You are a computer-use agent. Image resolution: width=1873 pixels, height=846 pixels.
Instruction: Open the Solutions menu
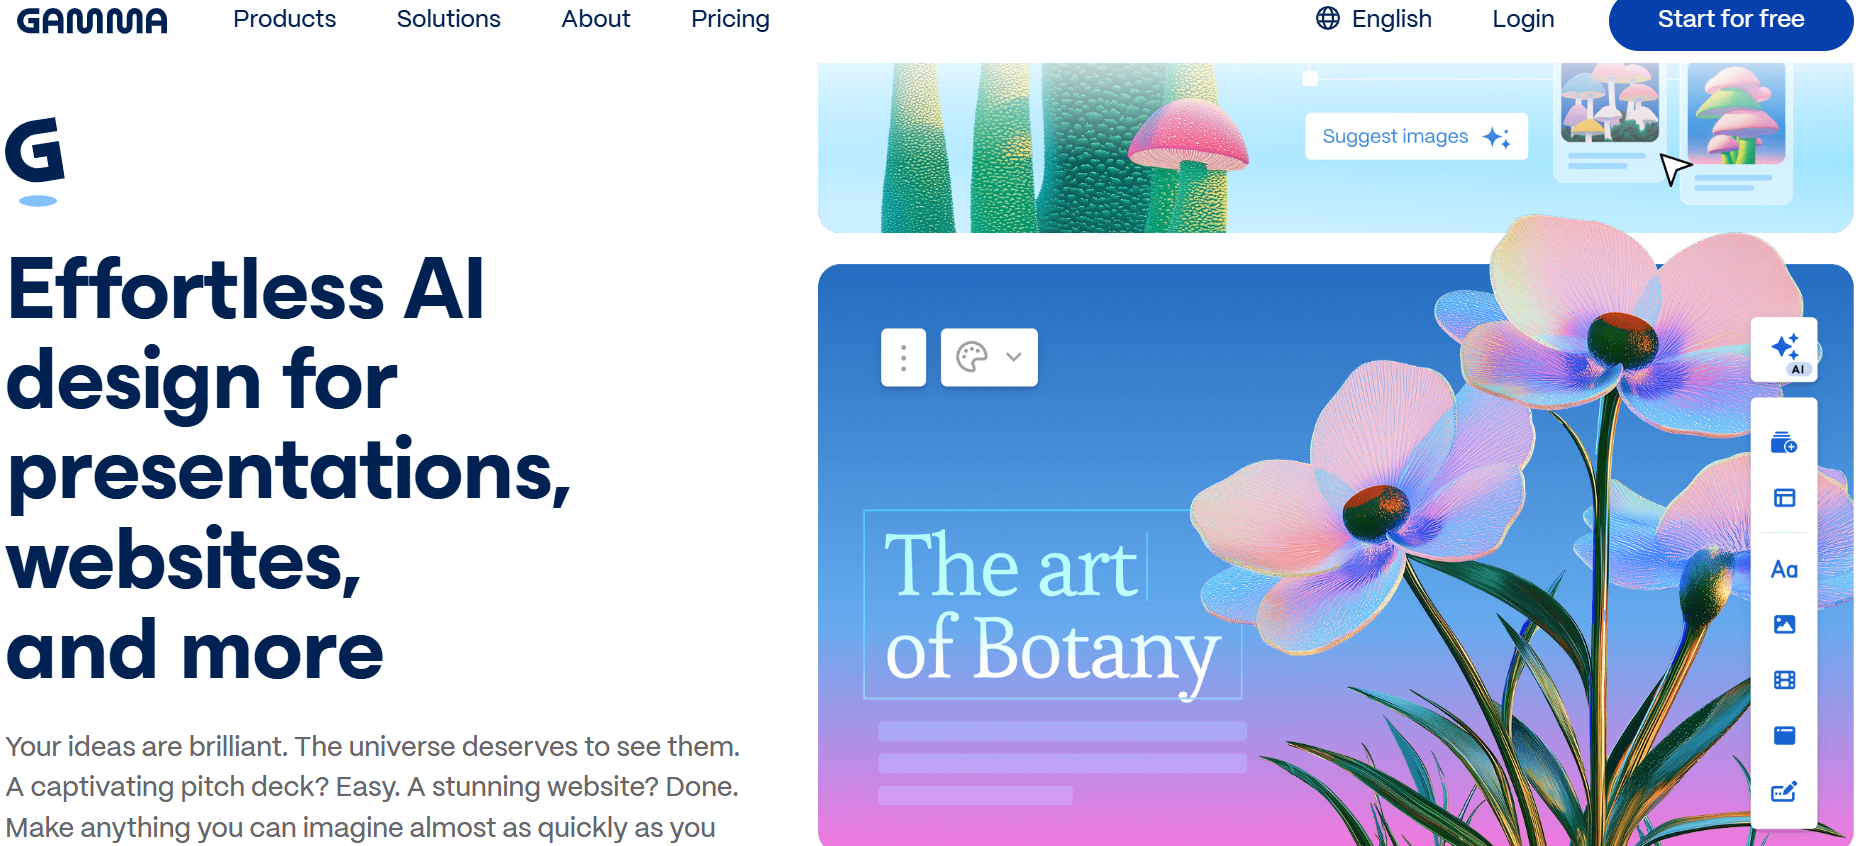(448, 19)
